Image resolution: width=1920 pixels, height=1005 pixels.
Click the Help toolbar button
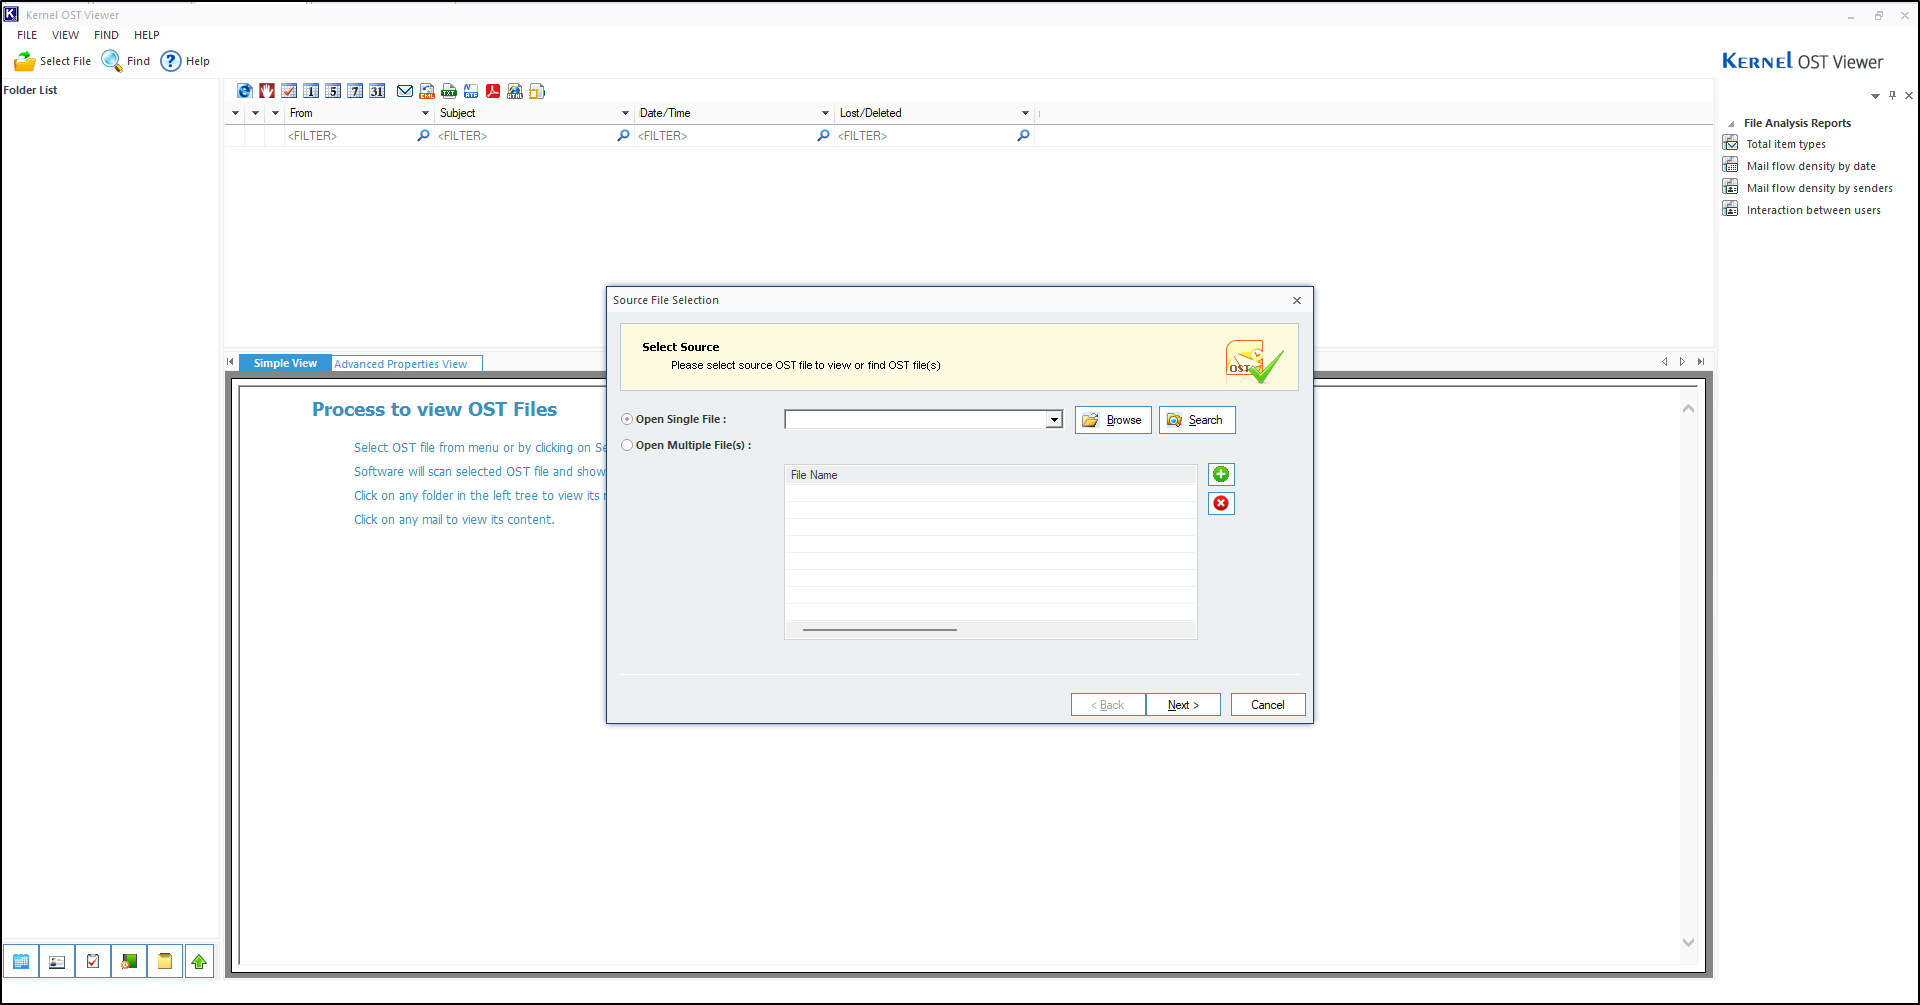click(186, 61)
